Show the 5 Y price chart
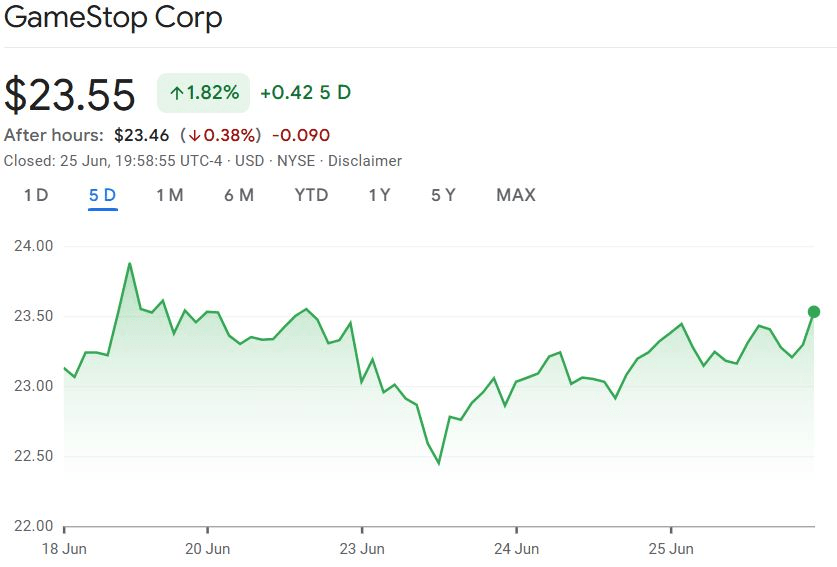Viewport: 837px width, 567px height. coord(443,195)
